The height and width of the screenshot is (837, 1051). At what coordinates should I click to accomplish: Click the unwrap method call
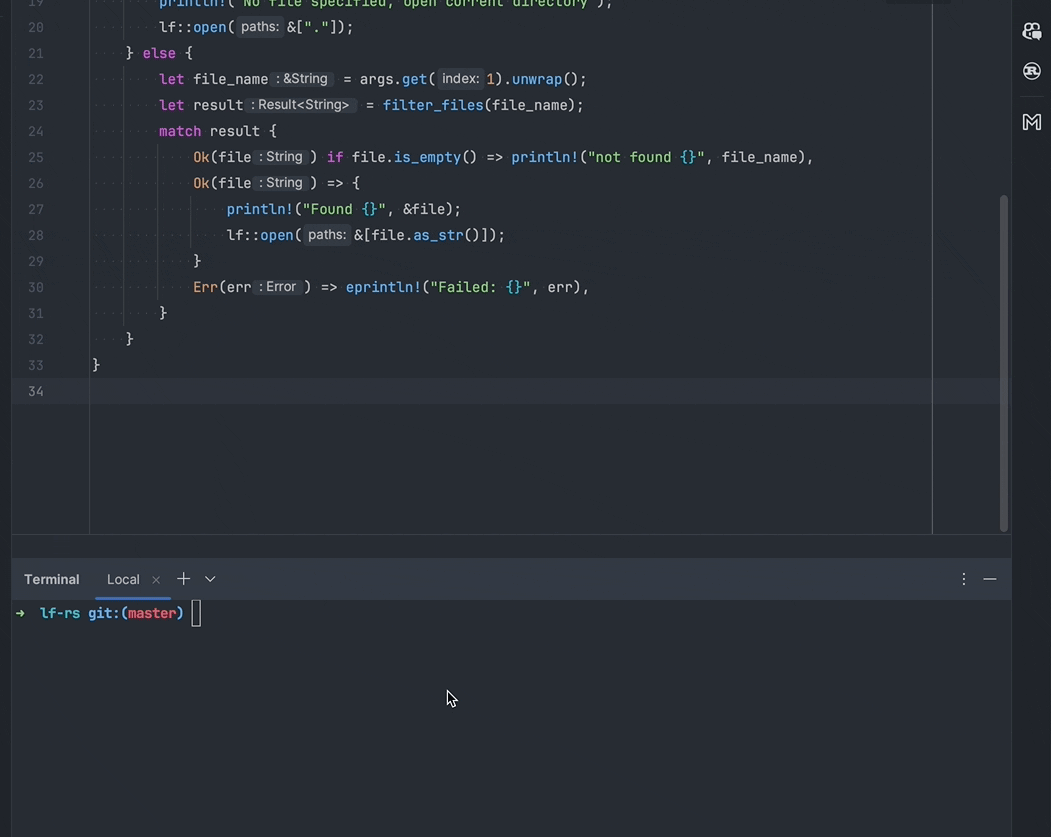(537, 80)
